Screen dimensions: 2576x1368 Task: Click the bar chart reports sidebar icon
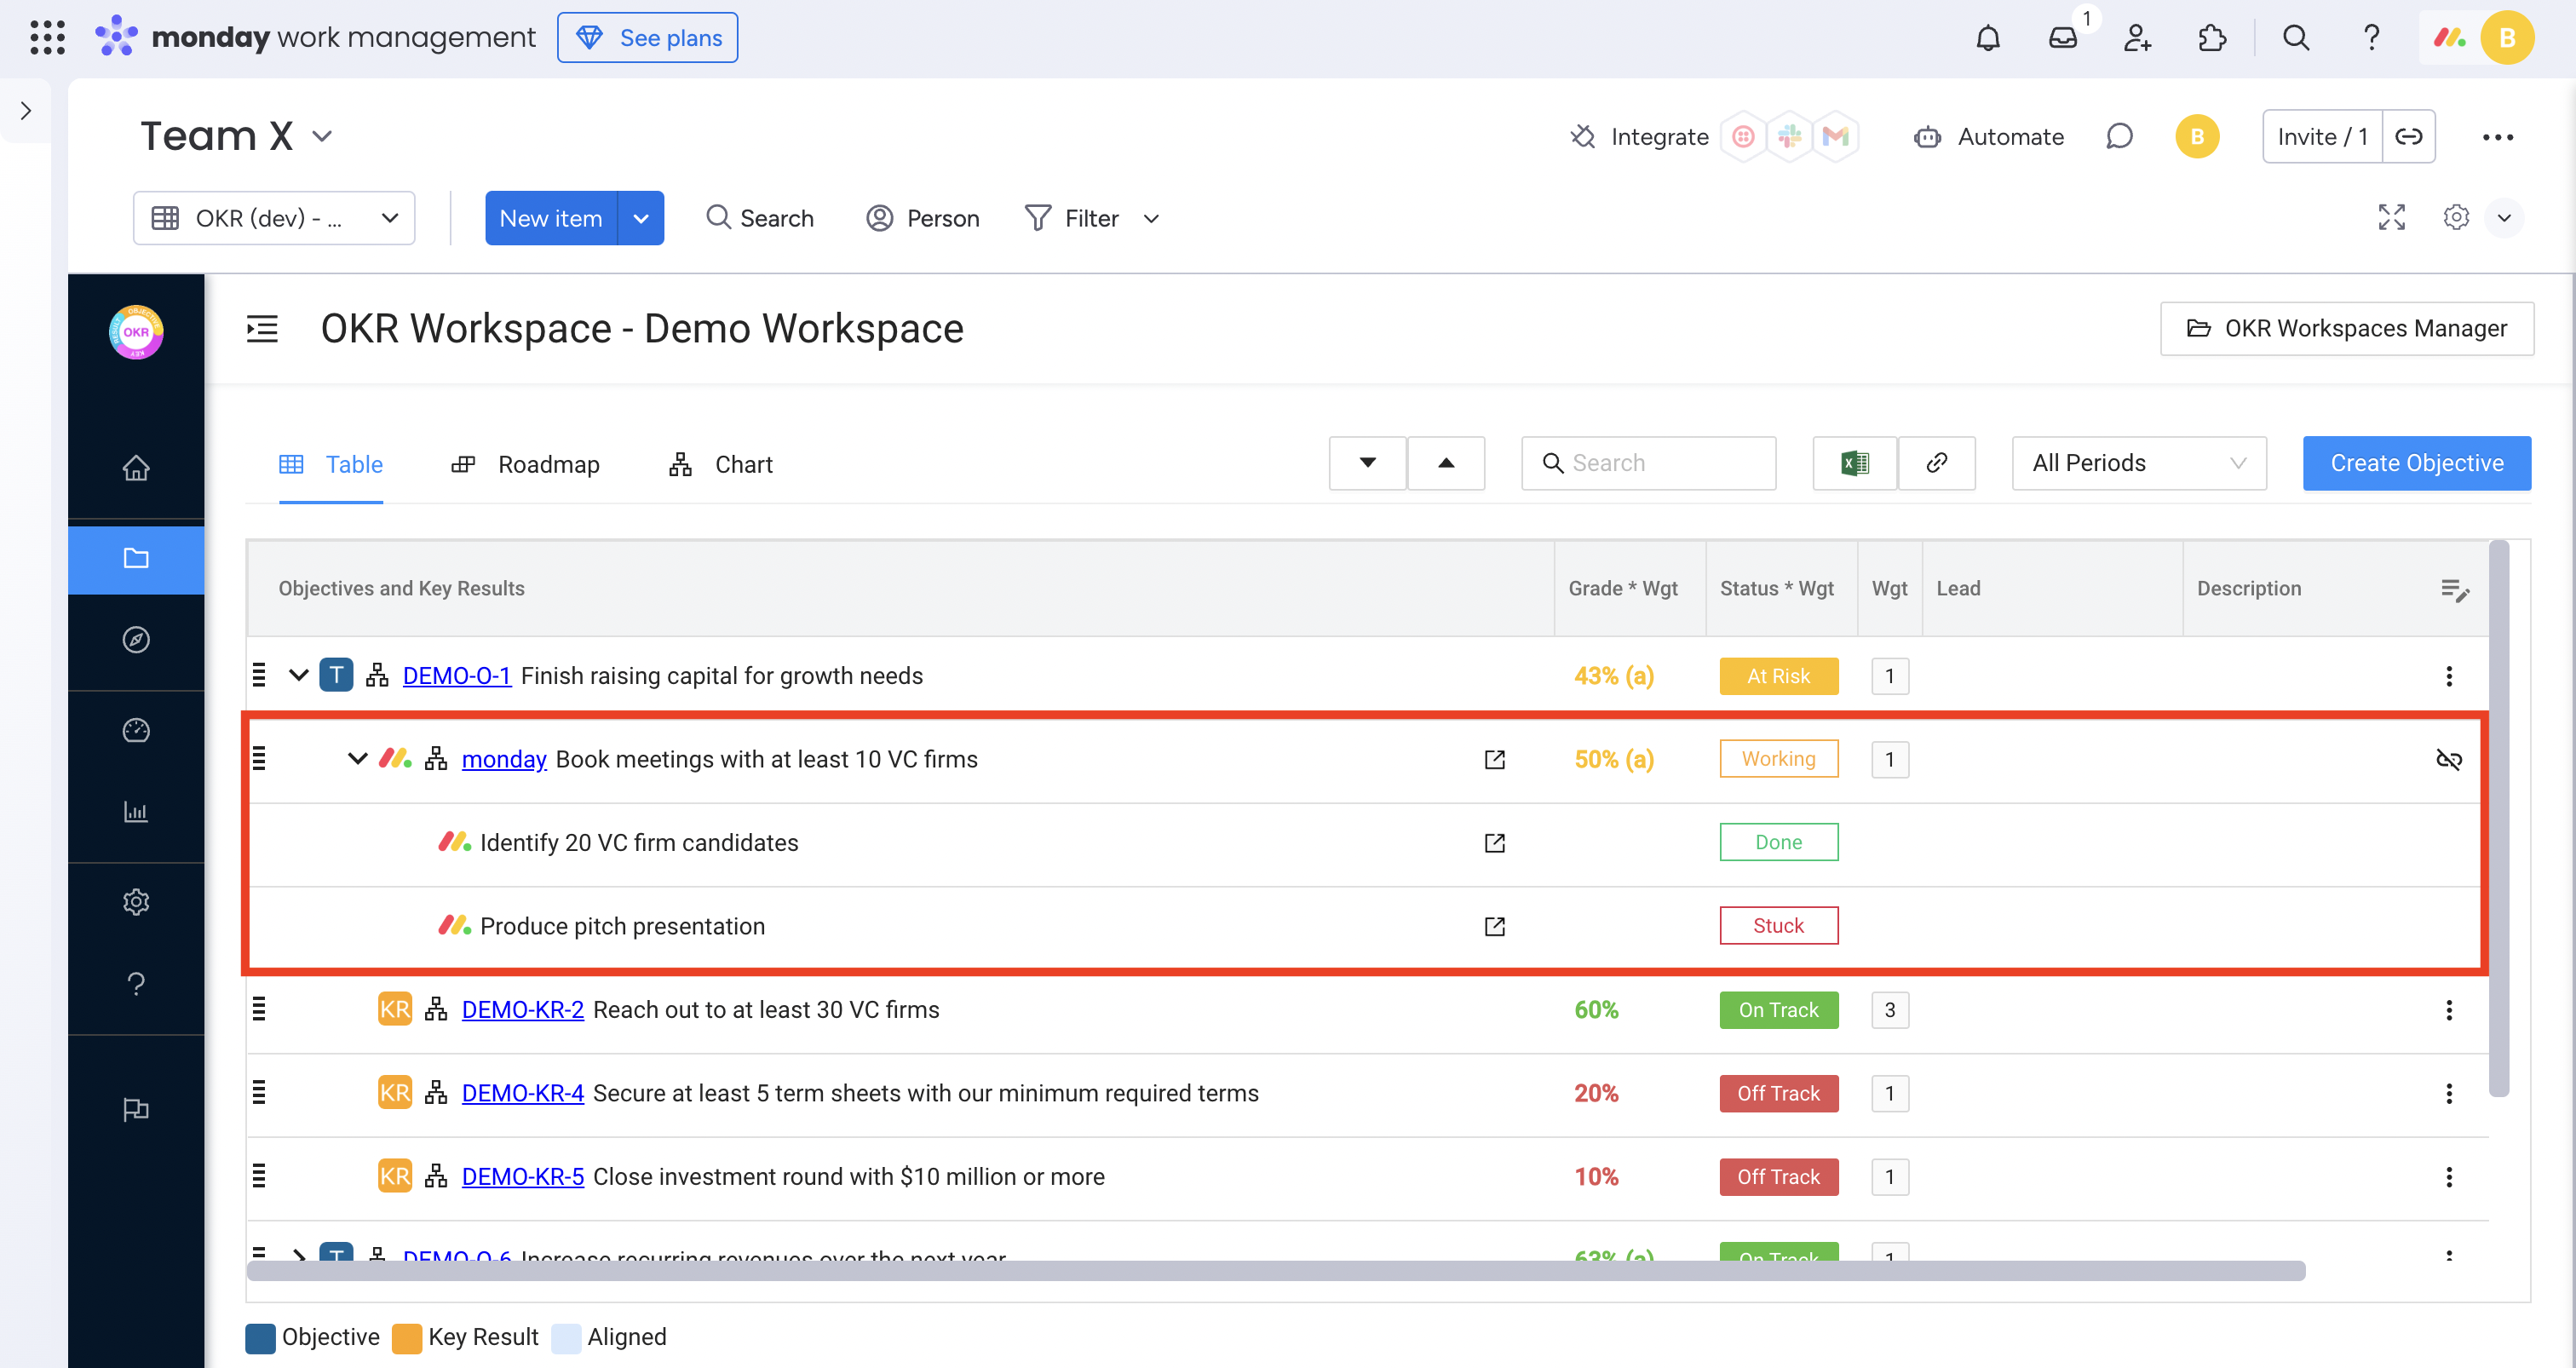pos(136,811)
